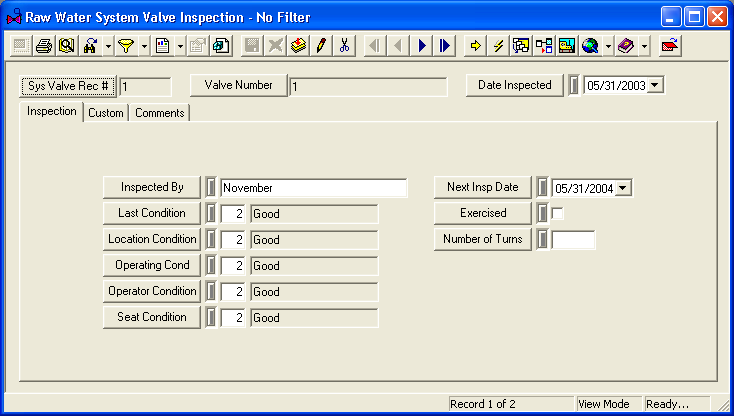Image resolution: width=734 pixels, height=416 pixels.
Task: Click the Sys Valve Rec # value field
Action: coord(146,87)
